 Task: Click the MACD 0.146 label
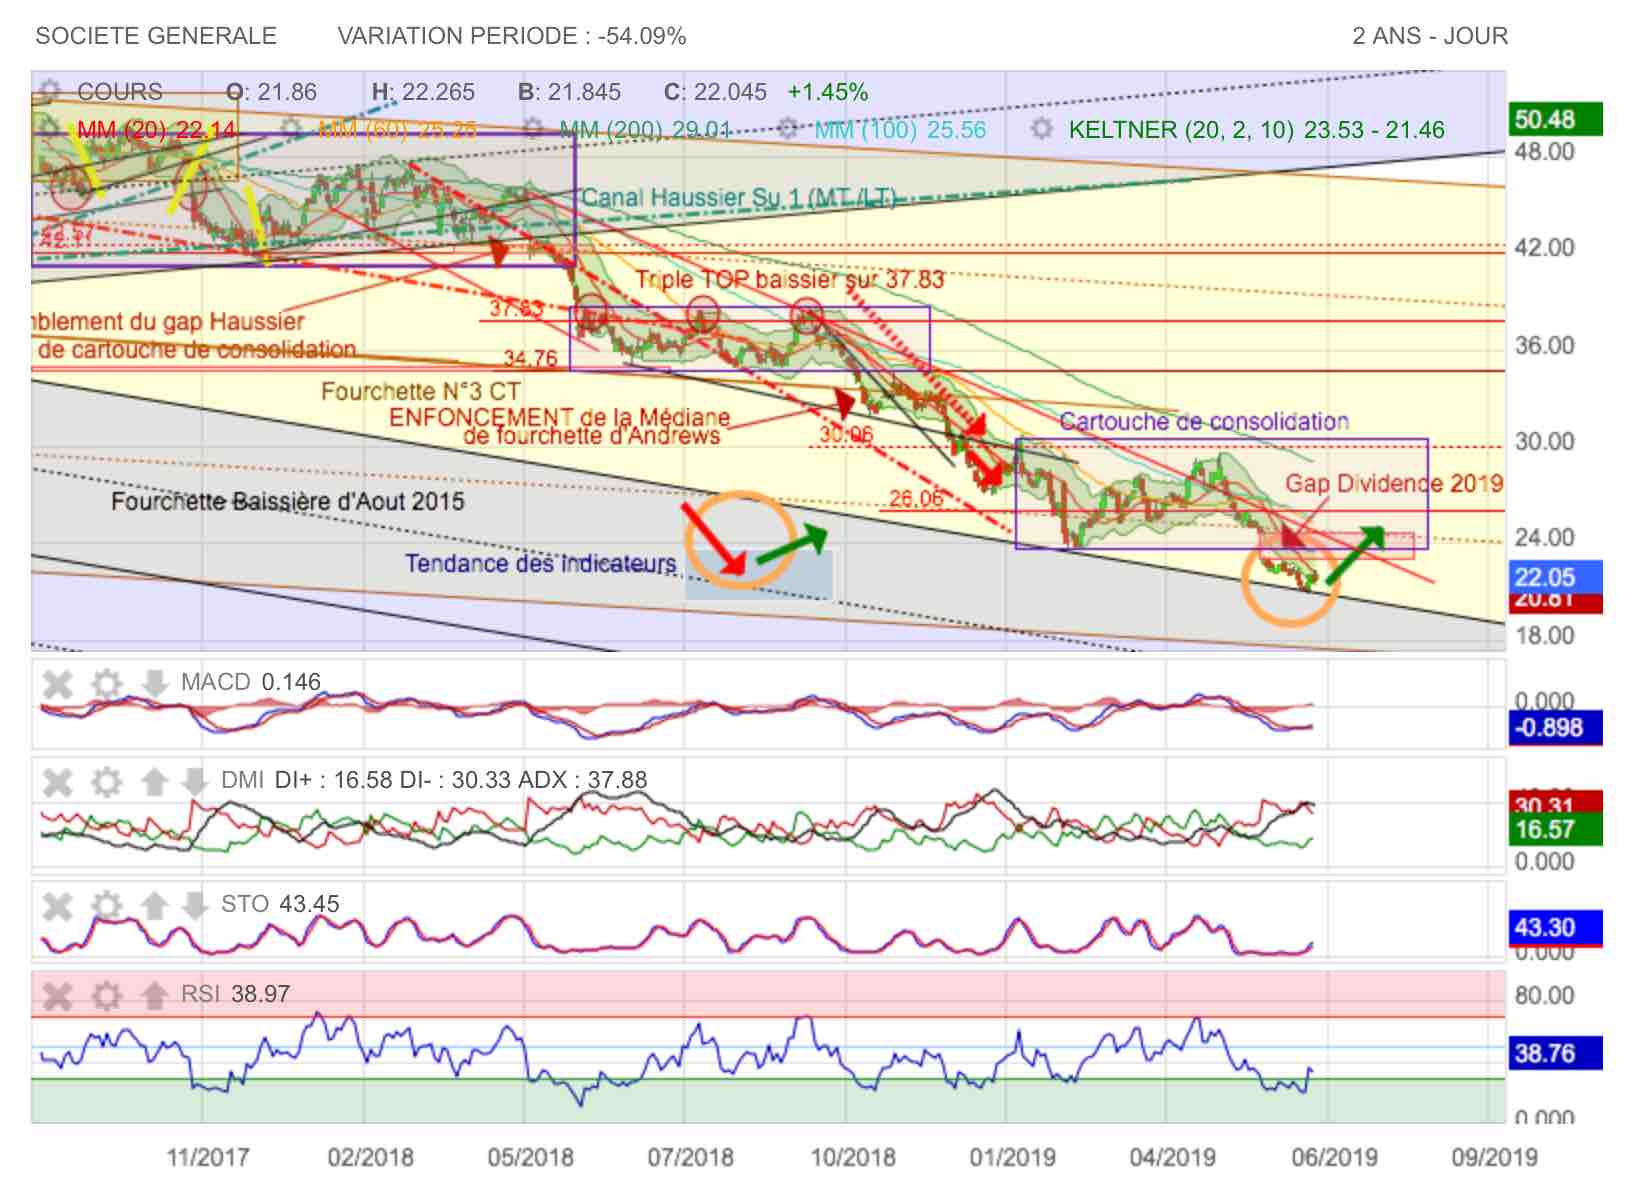251,682
